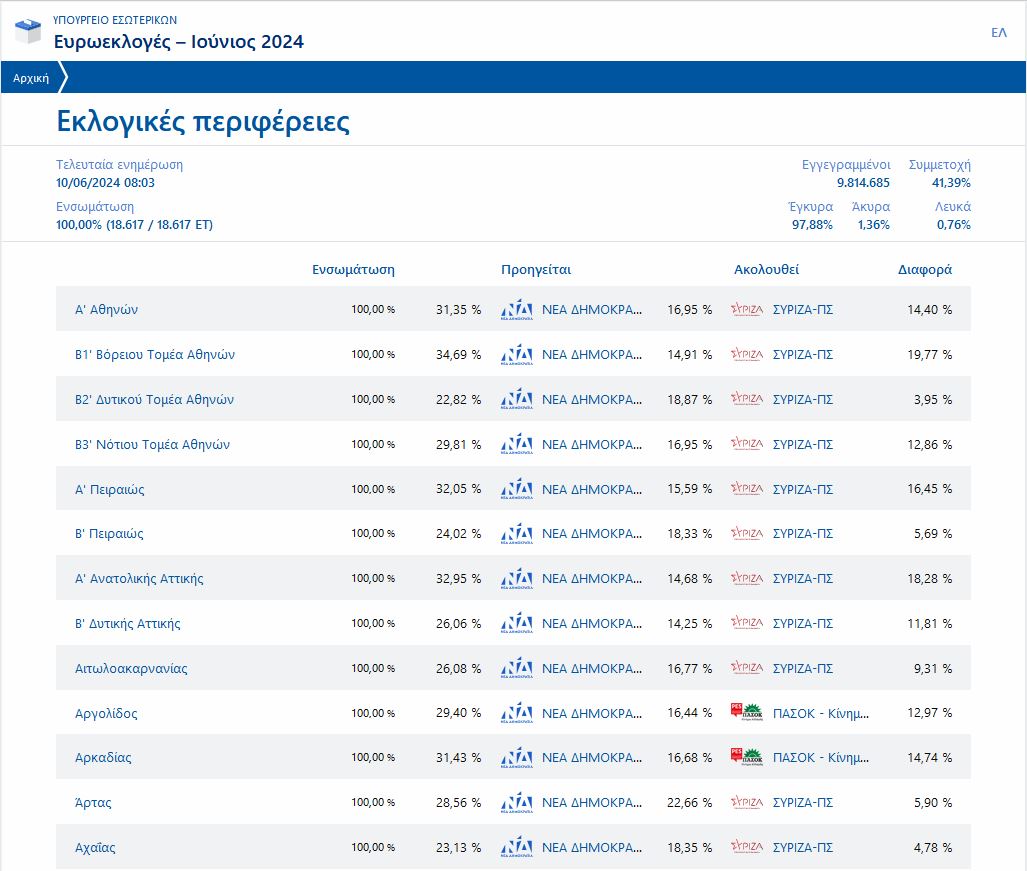This screenshot has width=1027, height=871.
Task: Open Β2' Δυτικού Τομέα Αθηνών link
Action: pos(155,400)
